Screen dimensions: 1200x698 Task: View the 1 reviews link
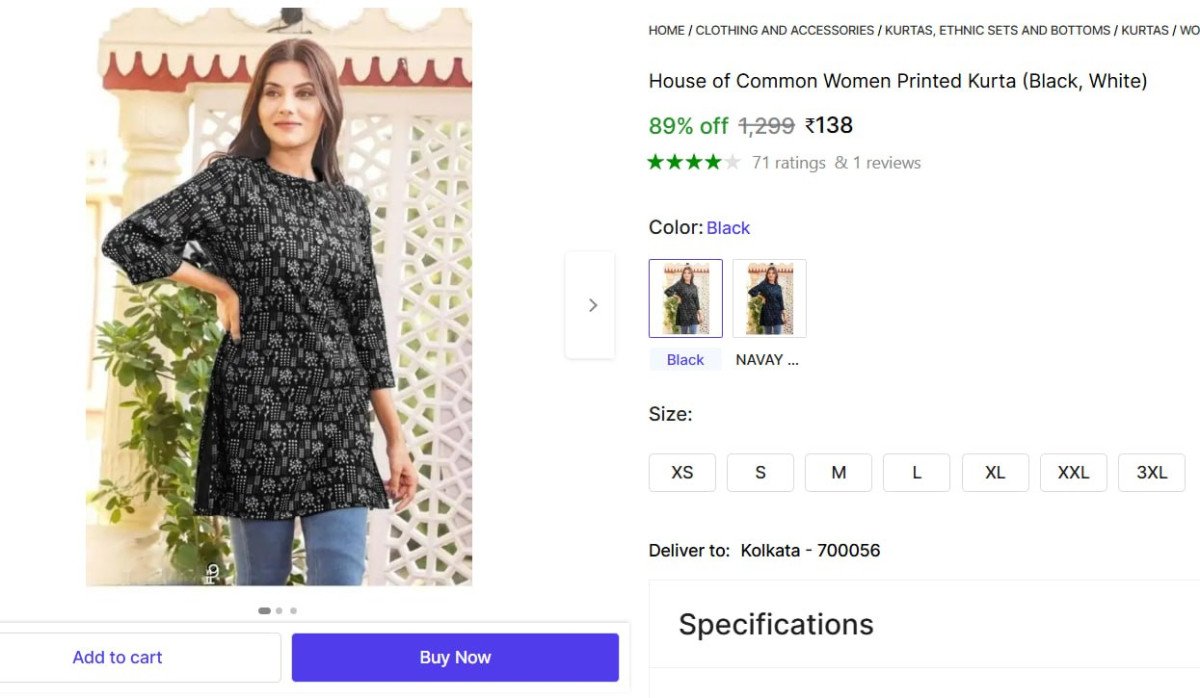coord(886,162)
